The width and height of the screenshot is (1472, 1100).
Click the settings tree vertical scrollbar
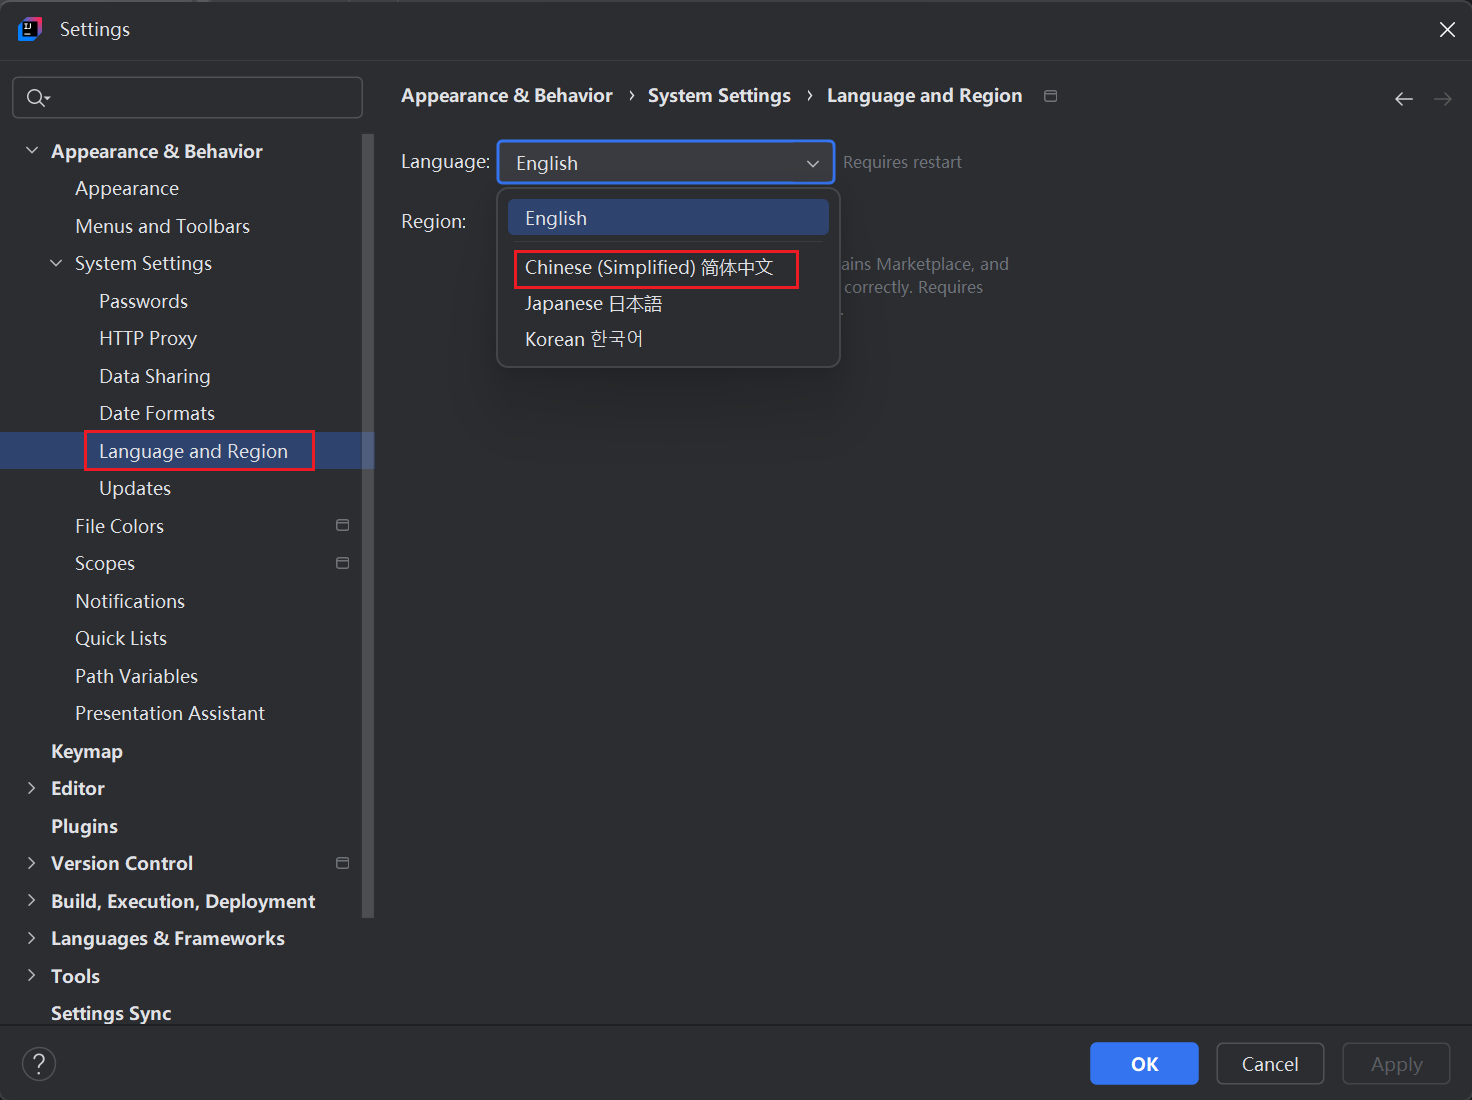(368, 525)
